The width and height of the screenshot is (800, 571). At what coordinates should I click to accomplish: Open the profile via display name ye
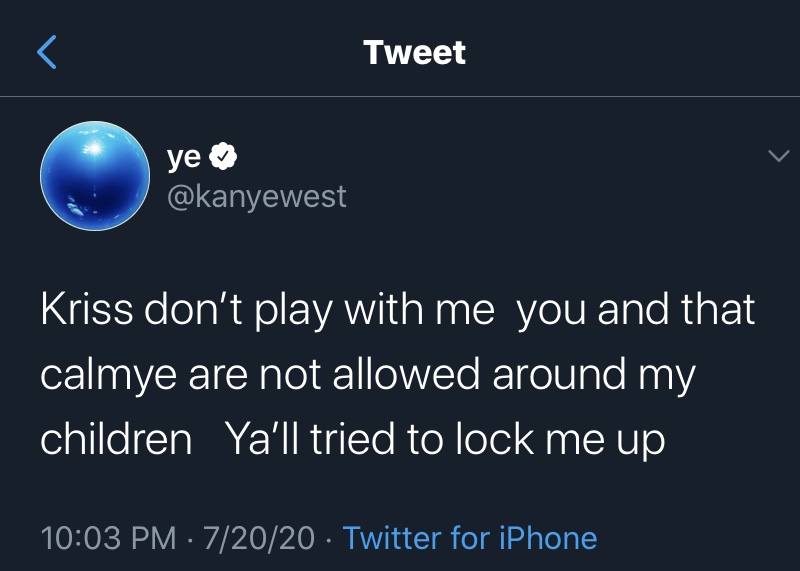[x=184, y=157]
